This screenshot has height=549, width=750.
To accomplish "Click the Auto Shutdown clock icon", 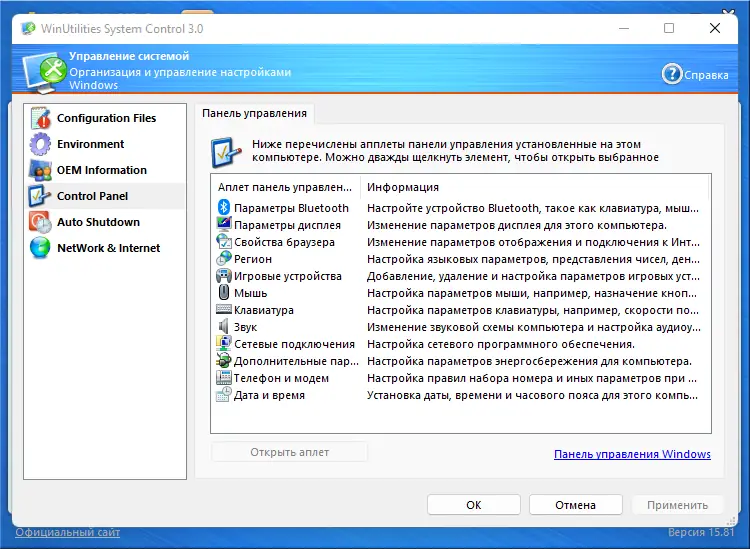I will point(40,222).
